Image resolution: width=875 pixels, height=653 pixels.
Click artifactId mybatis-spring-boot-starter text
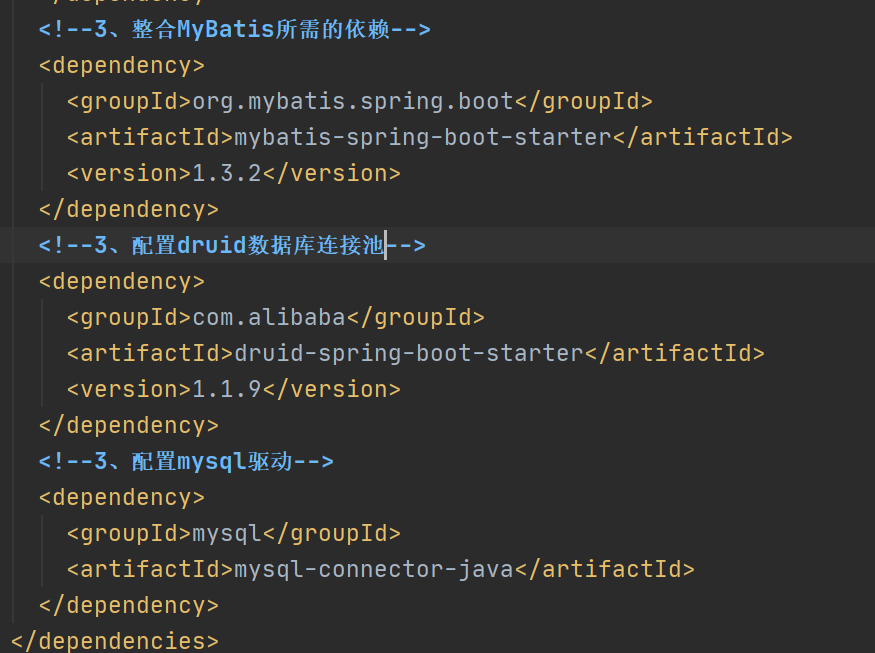point(423,137)
